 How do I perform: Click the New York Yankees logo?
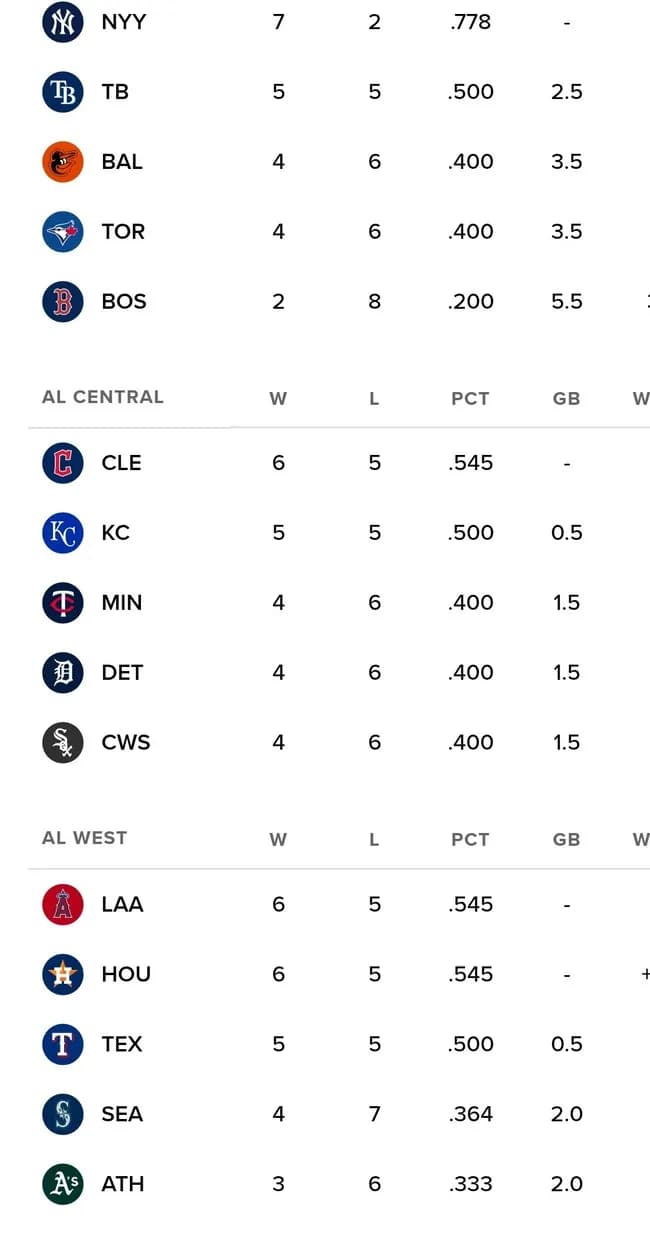[x=62, y=22]
